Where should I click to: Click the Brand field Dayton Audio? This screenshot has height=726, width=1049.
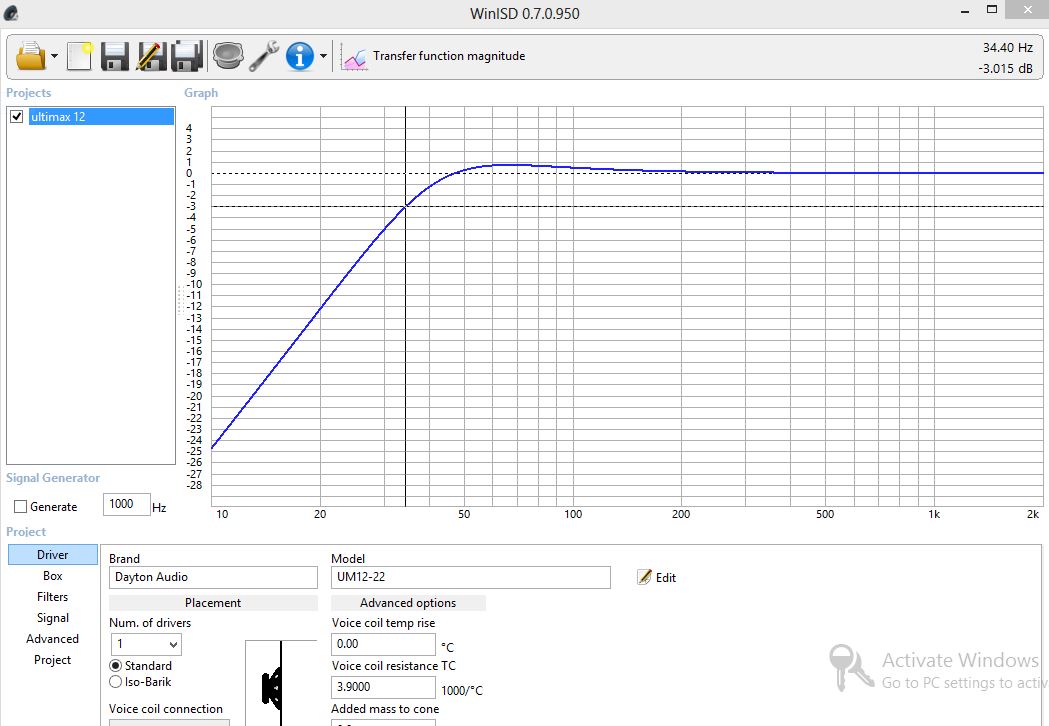(213, 577)
